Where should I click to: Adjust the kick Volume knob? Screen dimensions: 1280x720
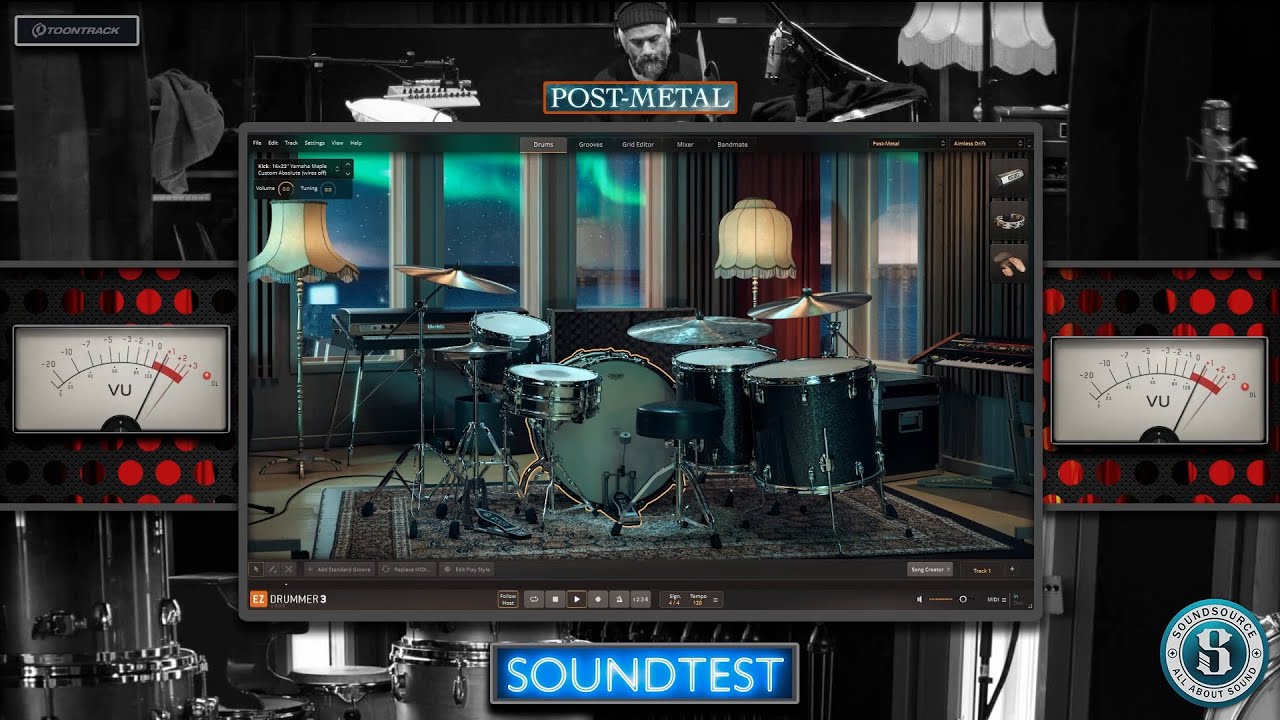286,188
